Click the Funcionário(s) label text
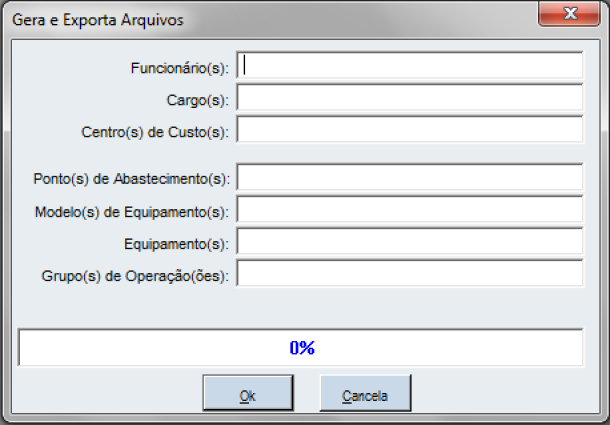Viewport: 610px width, 425px height. click(180, 68)
